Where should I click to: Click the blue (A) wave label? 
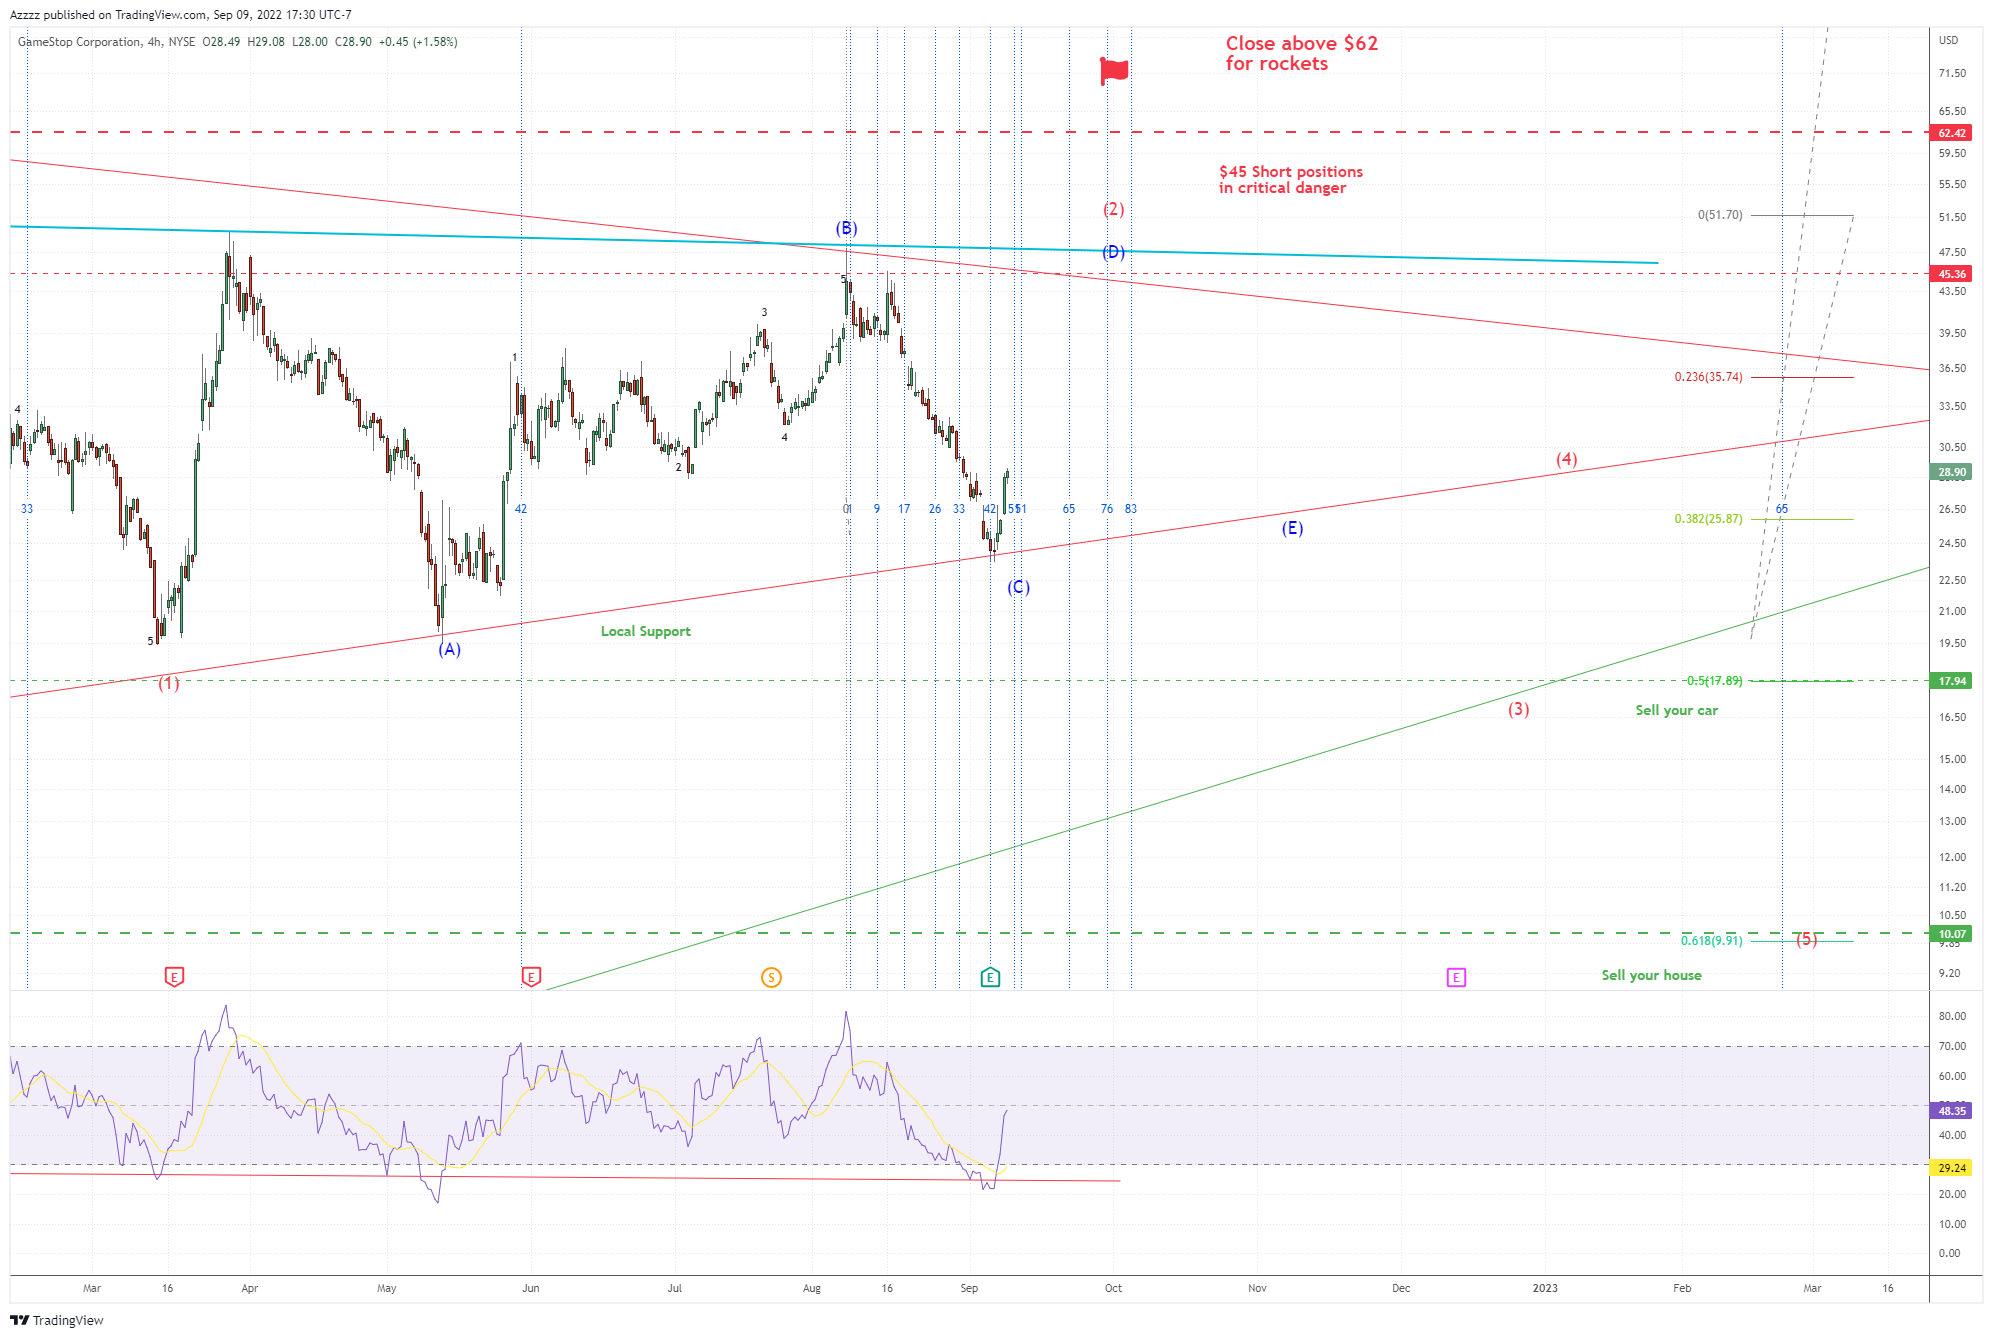450,649
